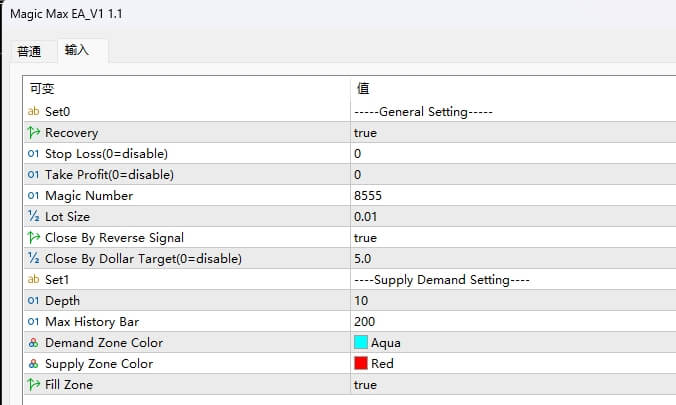Image resolution: width=676 pixels, height=405 pixels.
Task: Click the 值 column header
Action: (363, 89)
